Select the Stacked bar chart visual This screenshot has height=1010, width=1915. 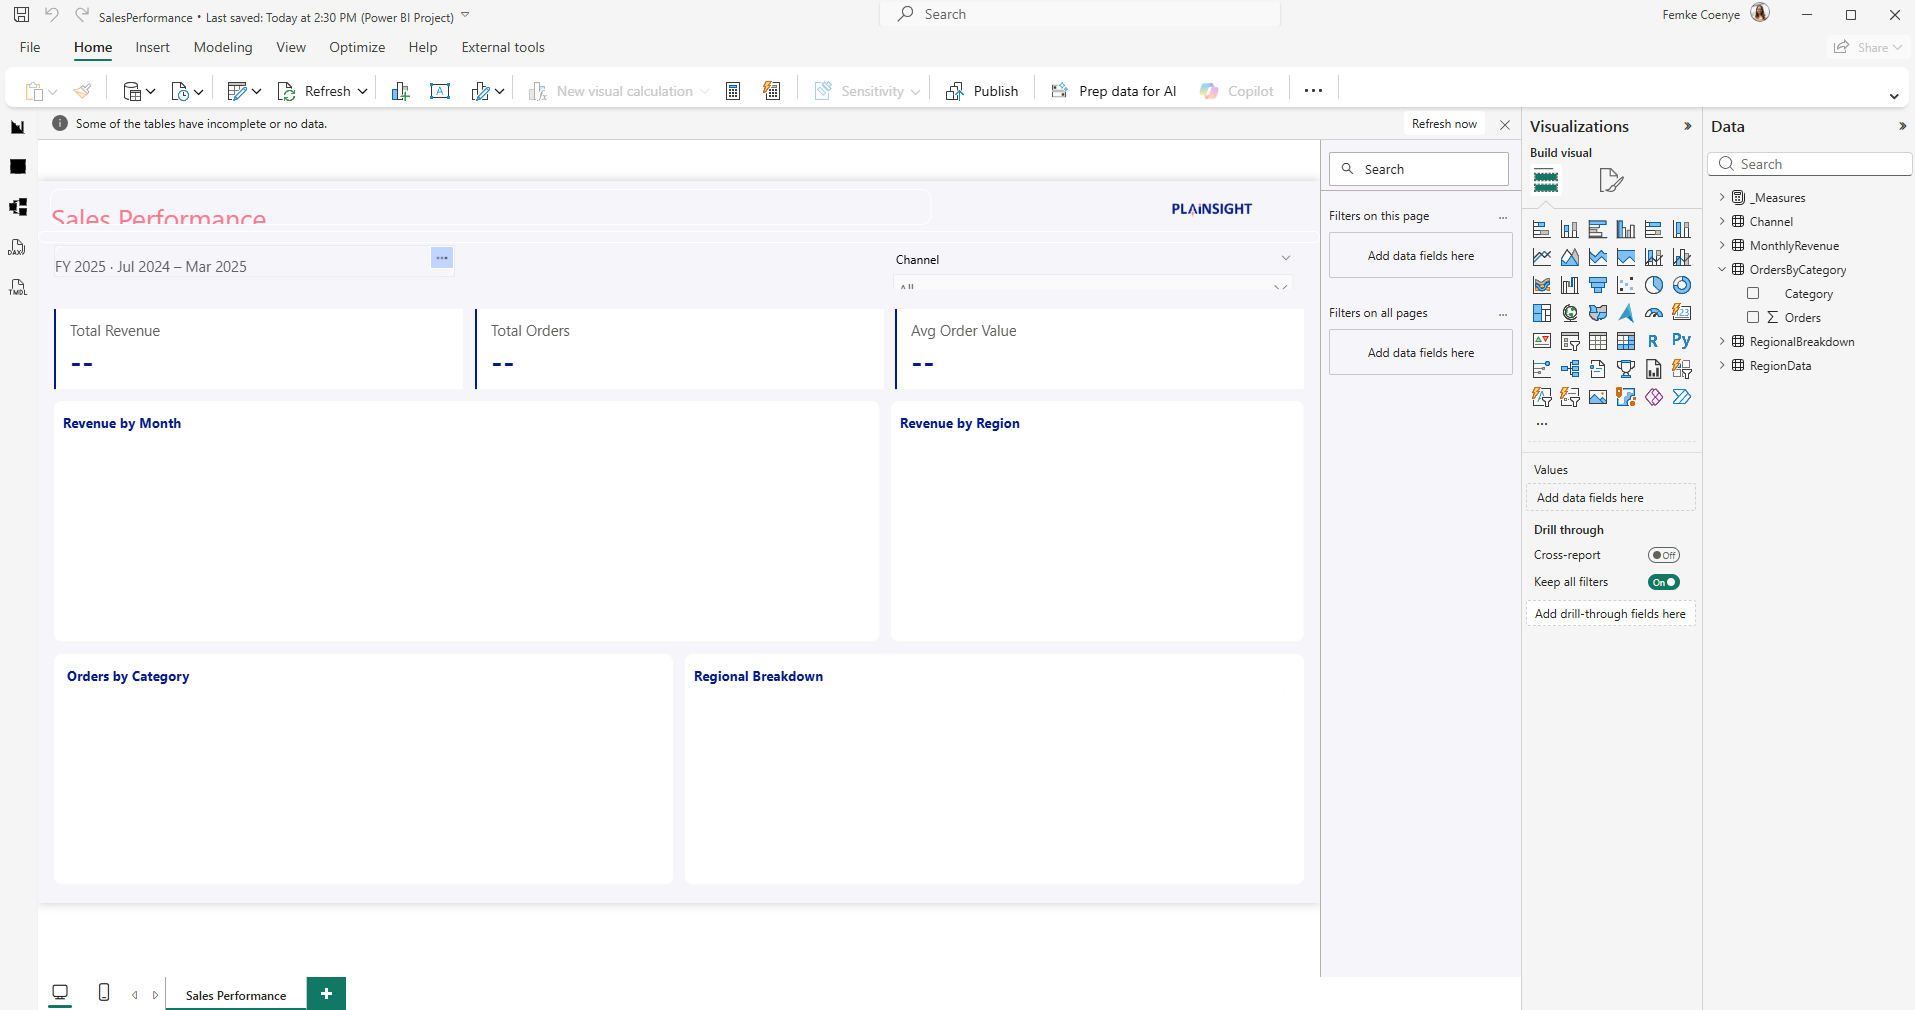pos(1542,229)
